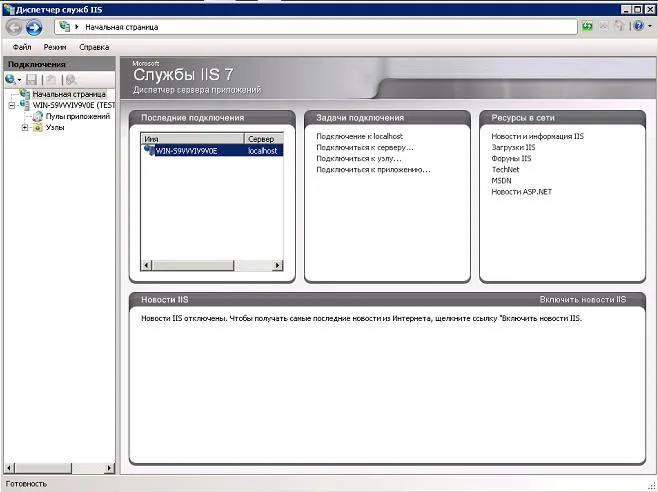Click the Имя column header
Viewport: 658px width, 492px height.
[x=193, y=139]
